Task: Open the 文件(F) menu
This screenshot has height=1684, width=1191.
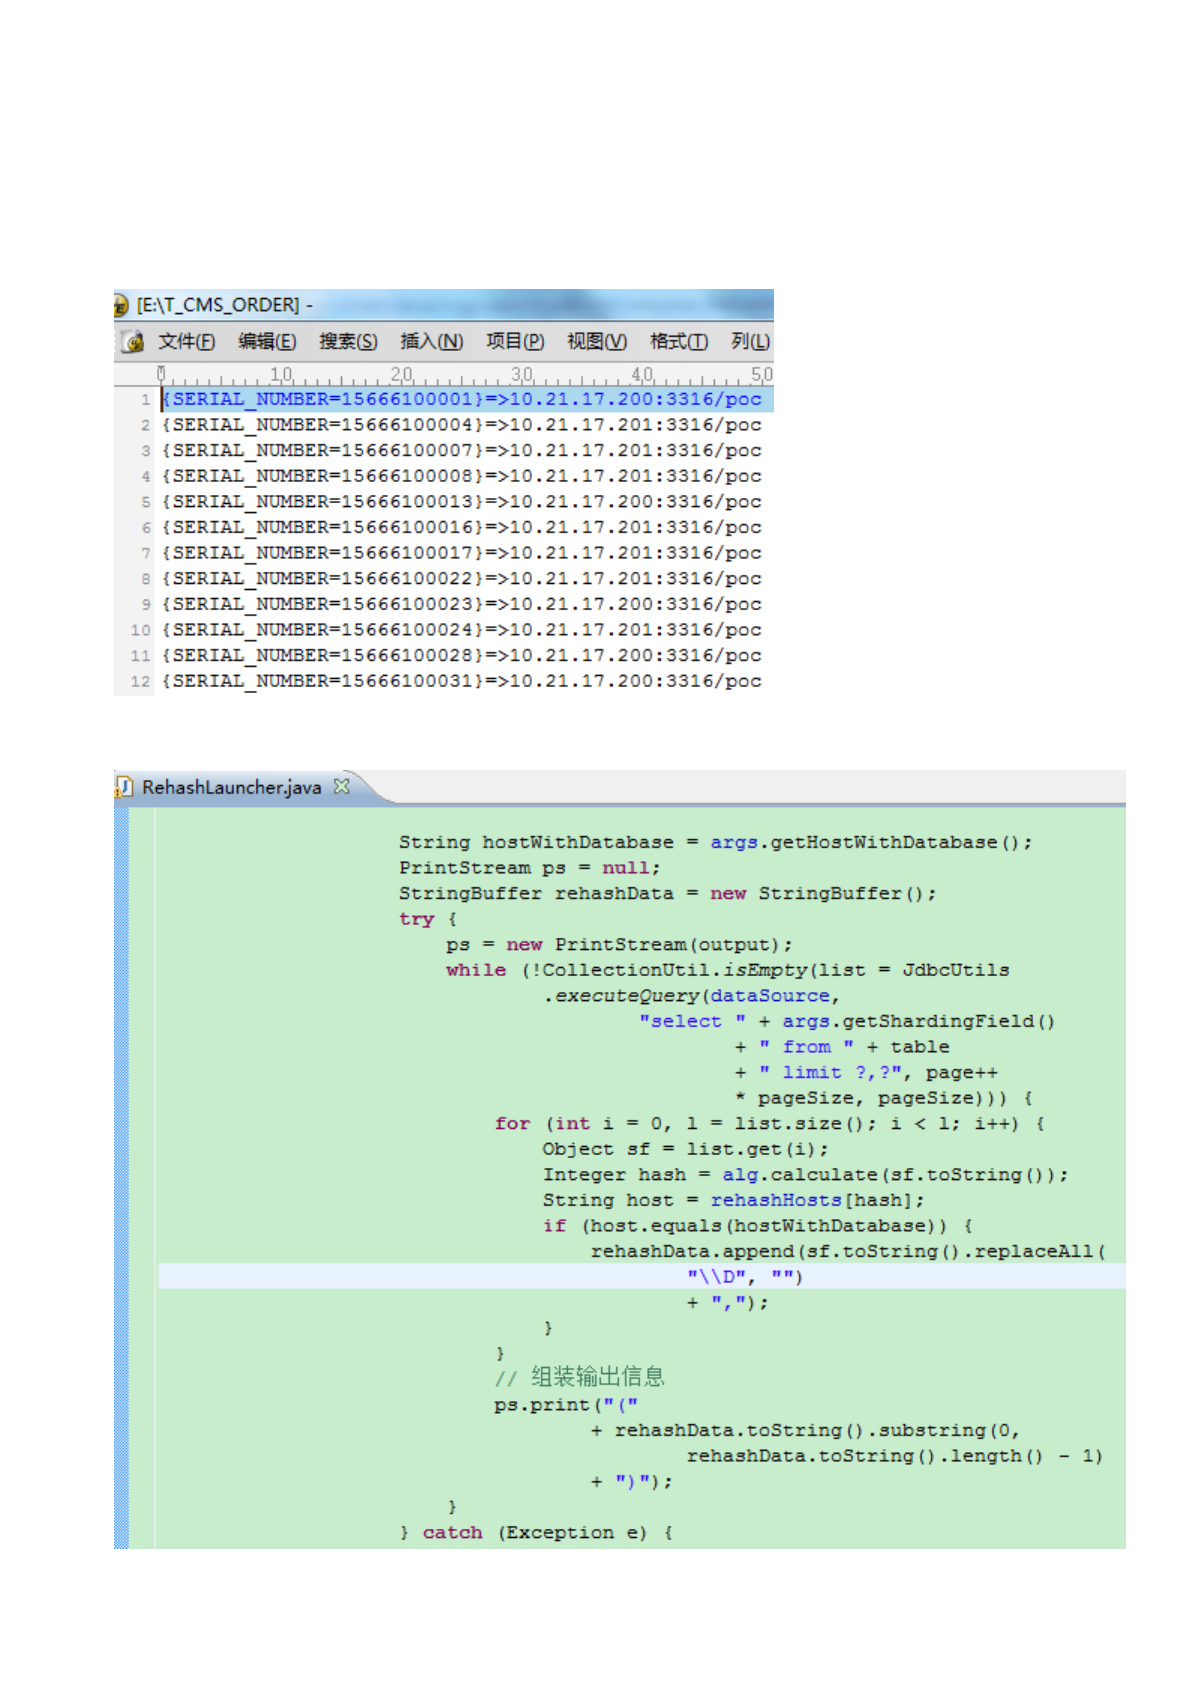Action: 186,342
